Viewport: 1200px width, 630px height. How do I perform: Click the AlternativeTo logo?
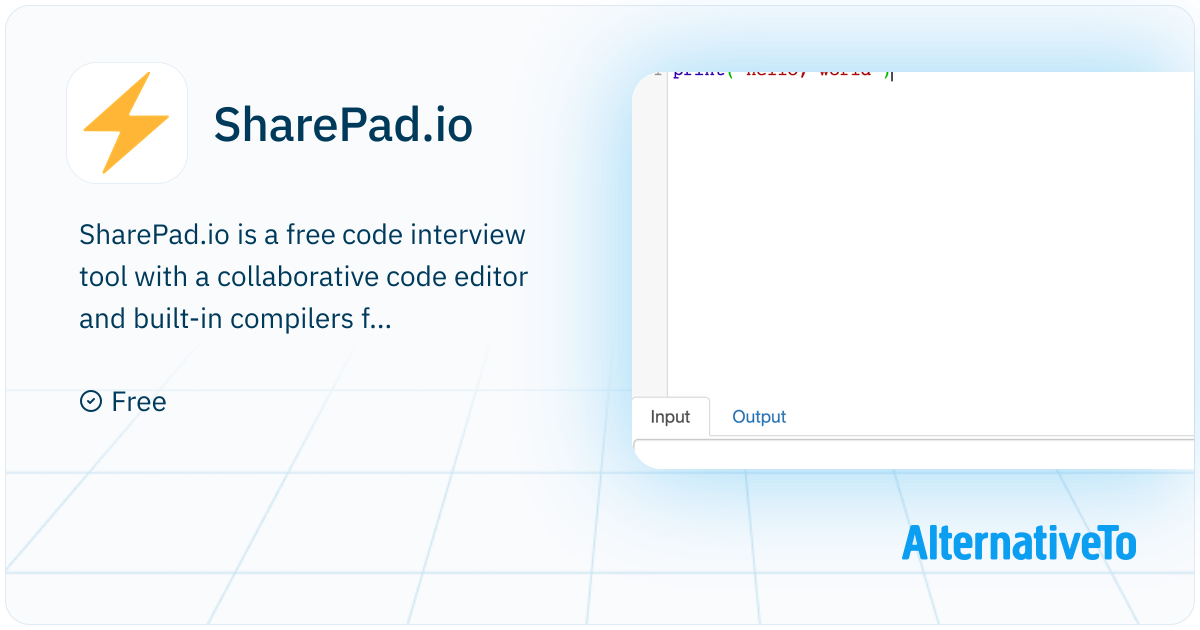click(1019, 543)
